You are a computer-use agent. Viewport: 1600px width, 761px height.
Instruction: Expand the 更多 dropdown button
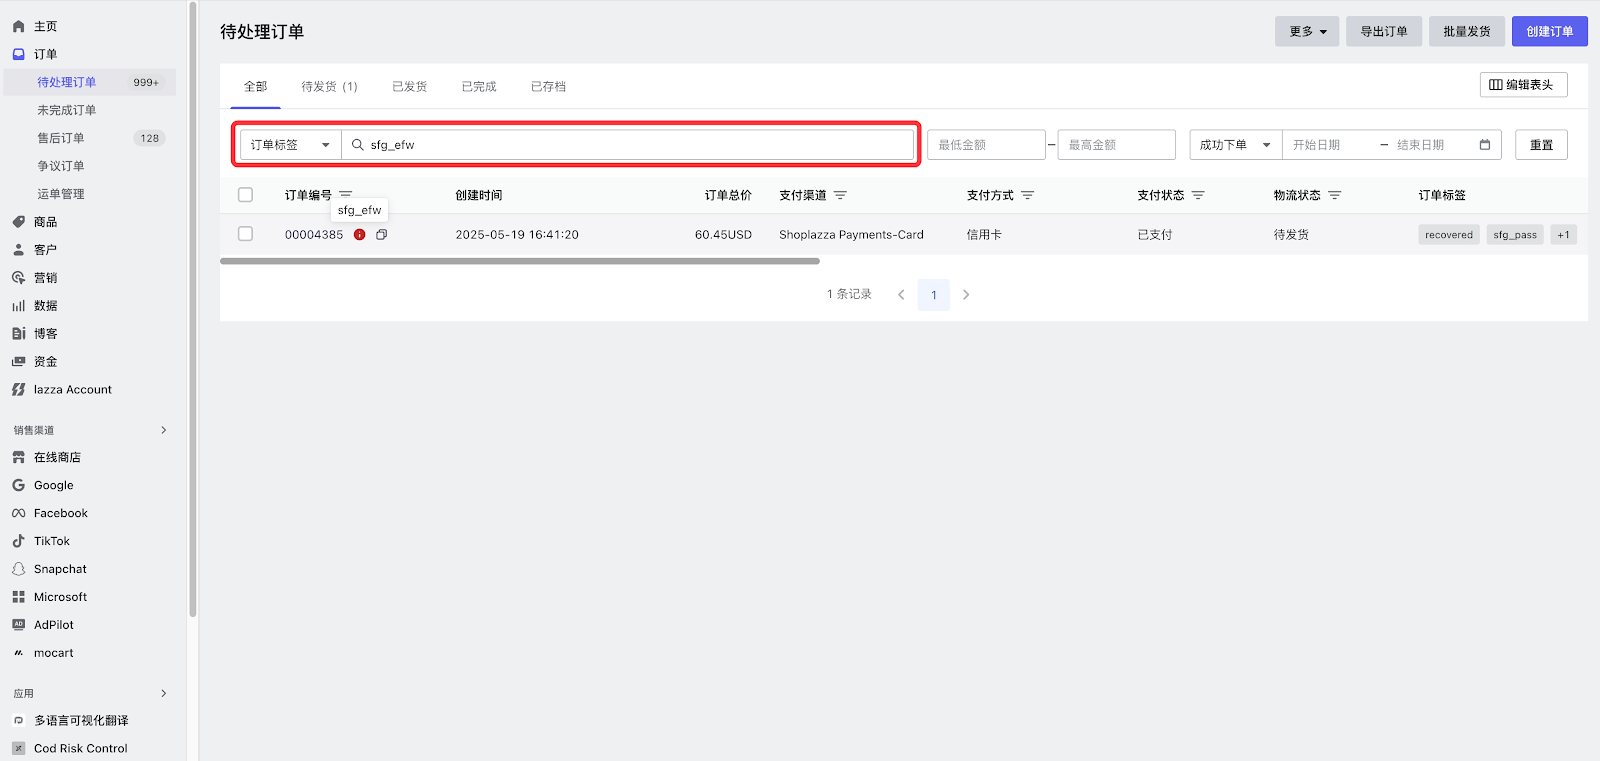click(1306, 32)
